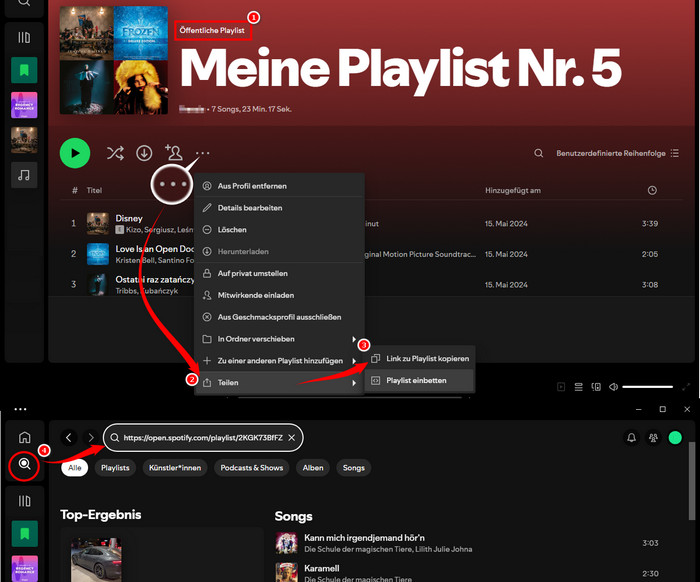The image size is (700, 582).
Task: Select the Songs filter chip
Action: click(354, 468)
